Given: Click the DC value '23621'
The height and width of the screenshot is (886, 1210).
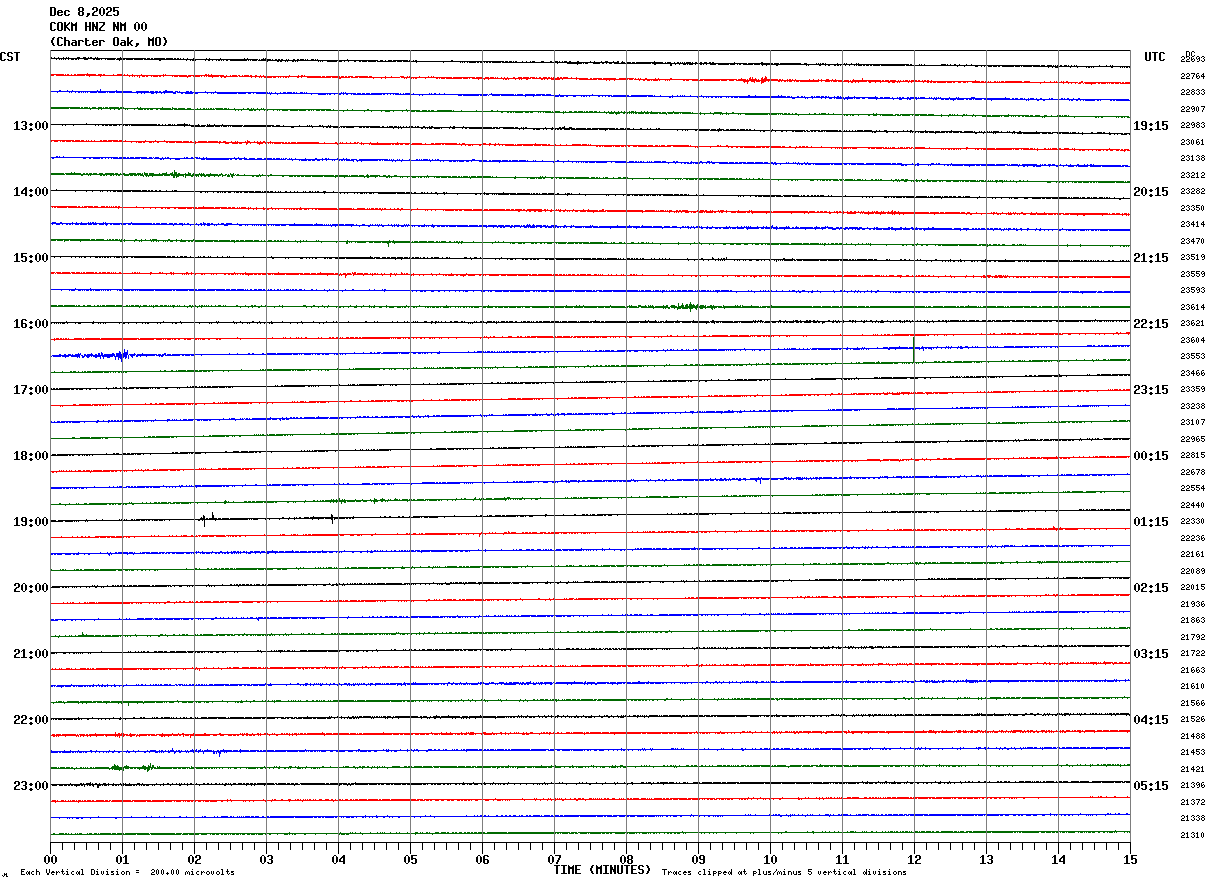Looking at the screenshot, I should (x=1192, y=323).
